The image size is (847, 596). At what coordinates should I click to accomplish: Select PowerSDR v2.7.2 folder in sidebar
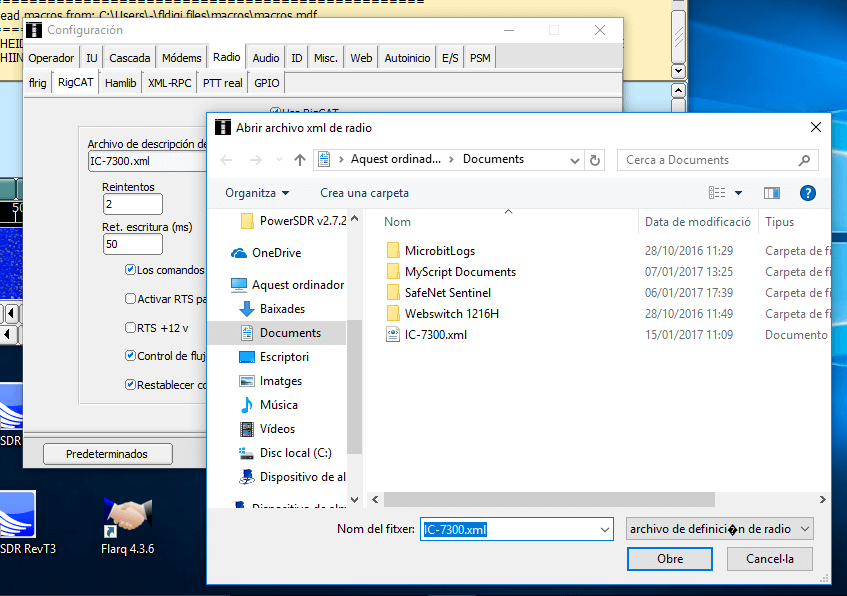tap(293, 221)
